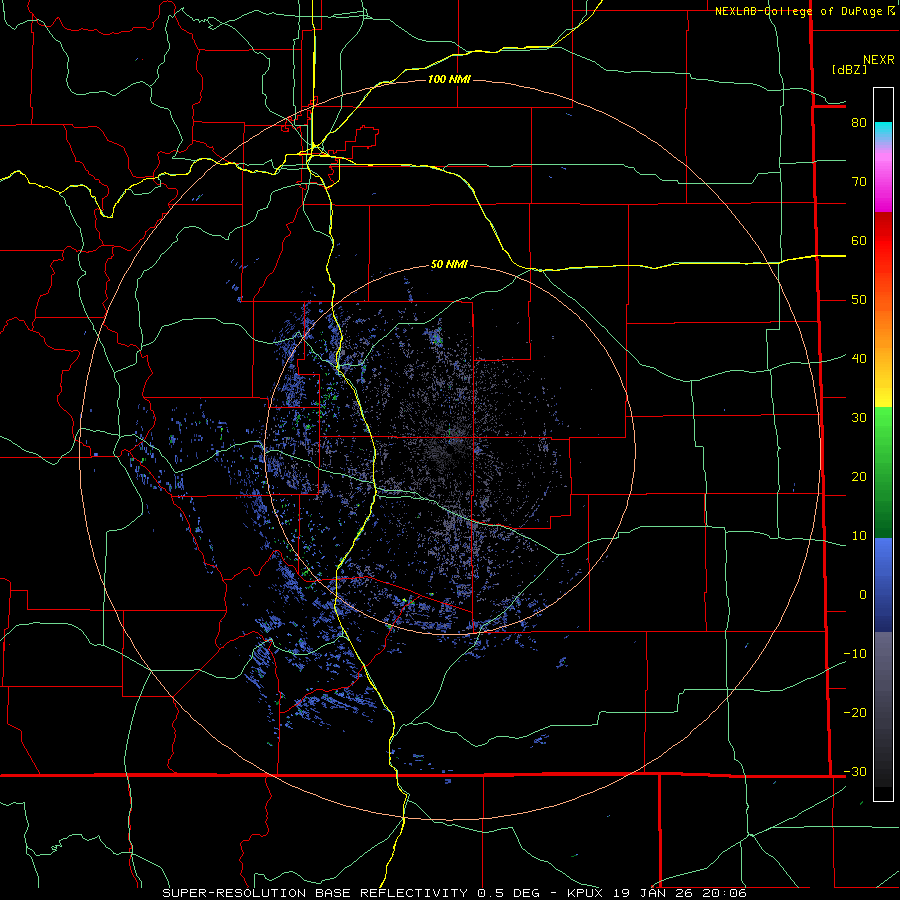
Task: Click the NEXR label above color scale
Action: coord(879,60)
